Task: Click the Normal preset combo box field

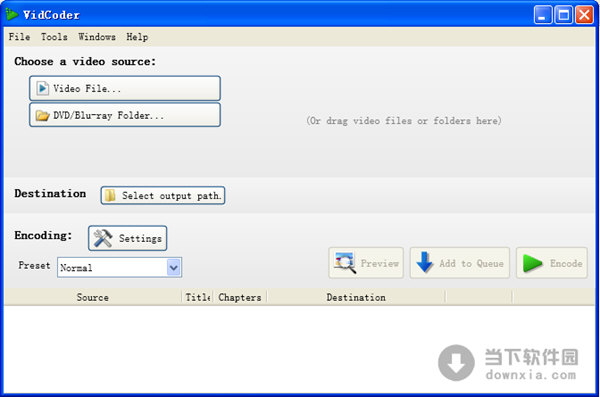Action: (119, 267)
